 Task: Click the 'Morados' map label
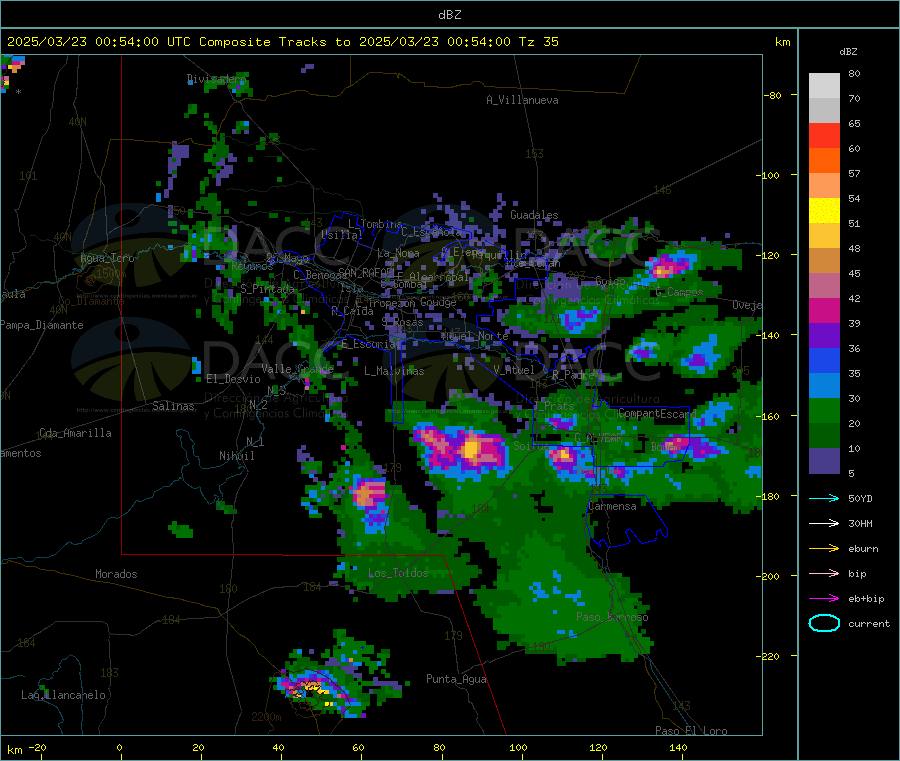click(116, 574)
